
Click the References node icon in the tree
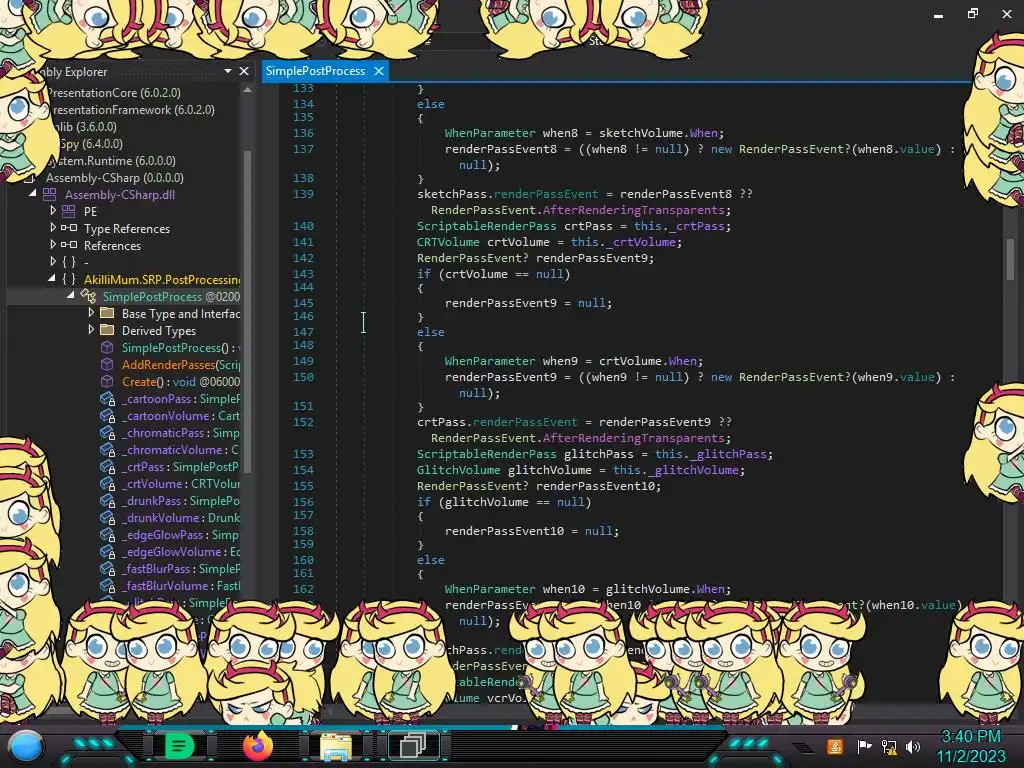pyautogui.click(x=69, y=245)
